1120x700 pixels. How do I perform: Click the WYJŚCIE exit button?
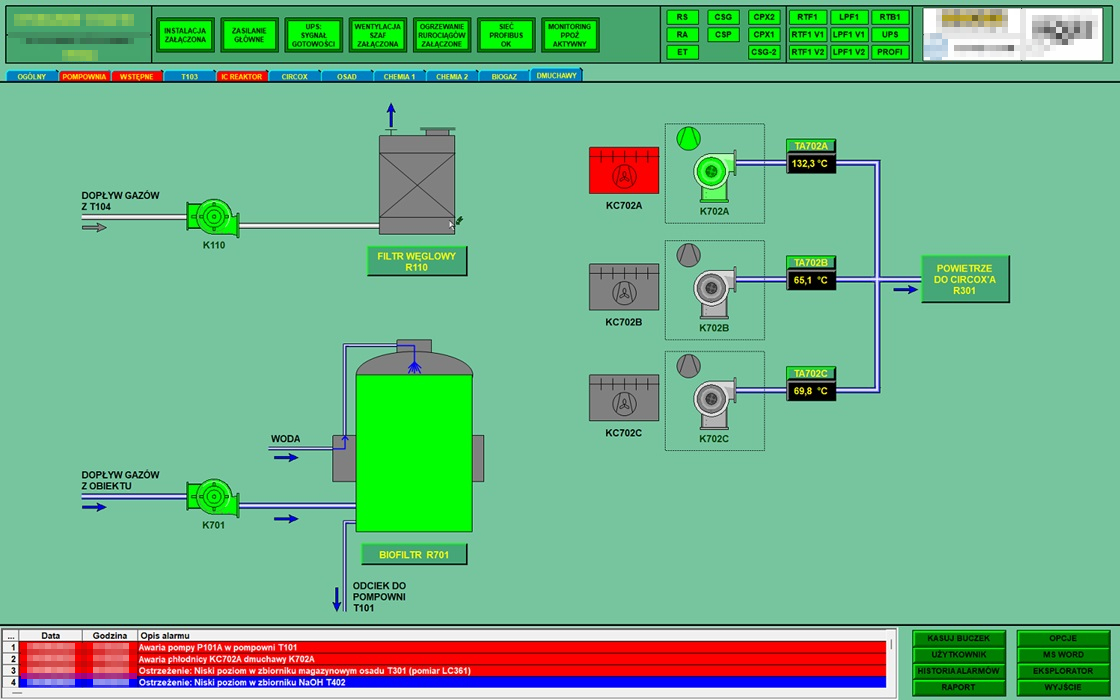[1063, 687]
